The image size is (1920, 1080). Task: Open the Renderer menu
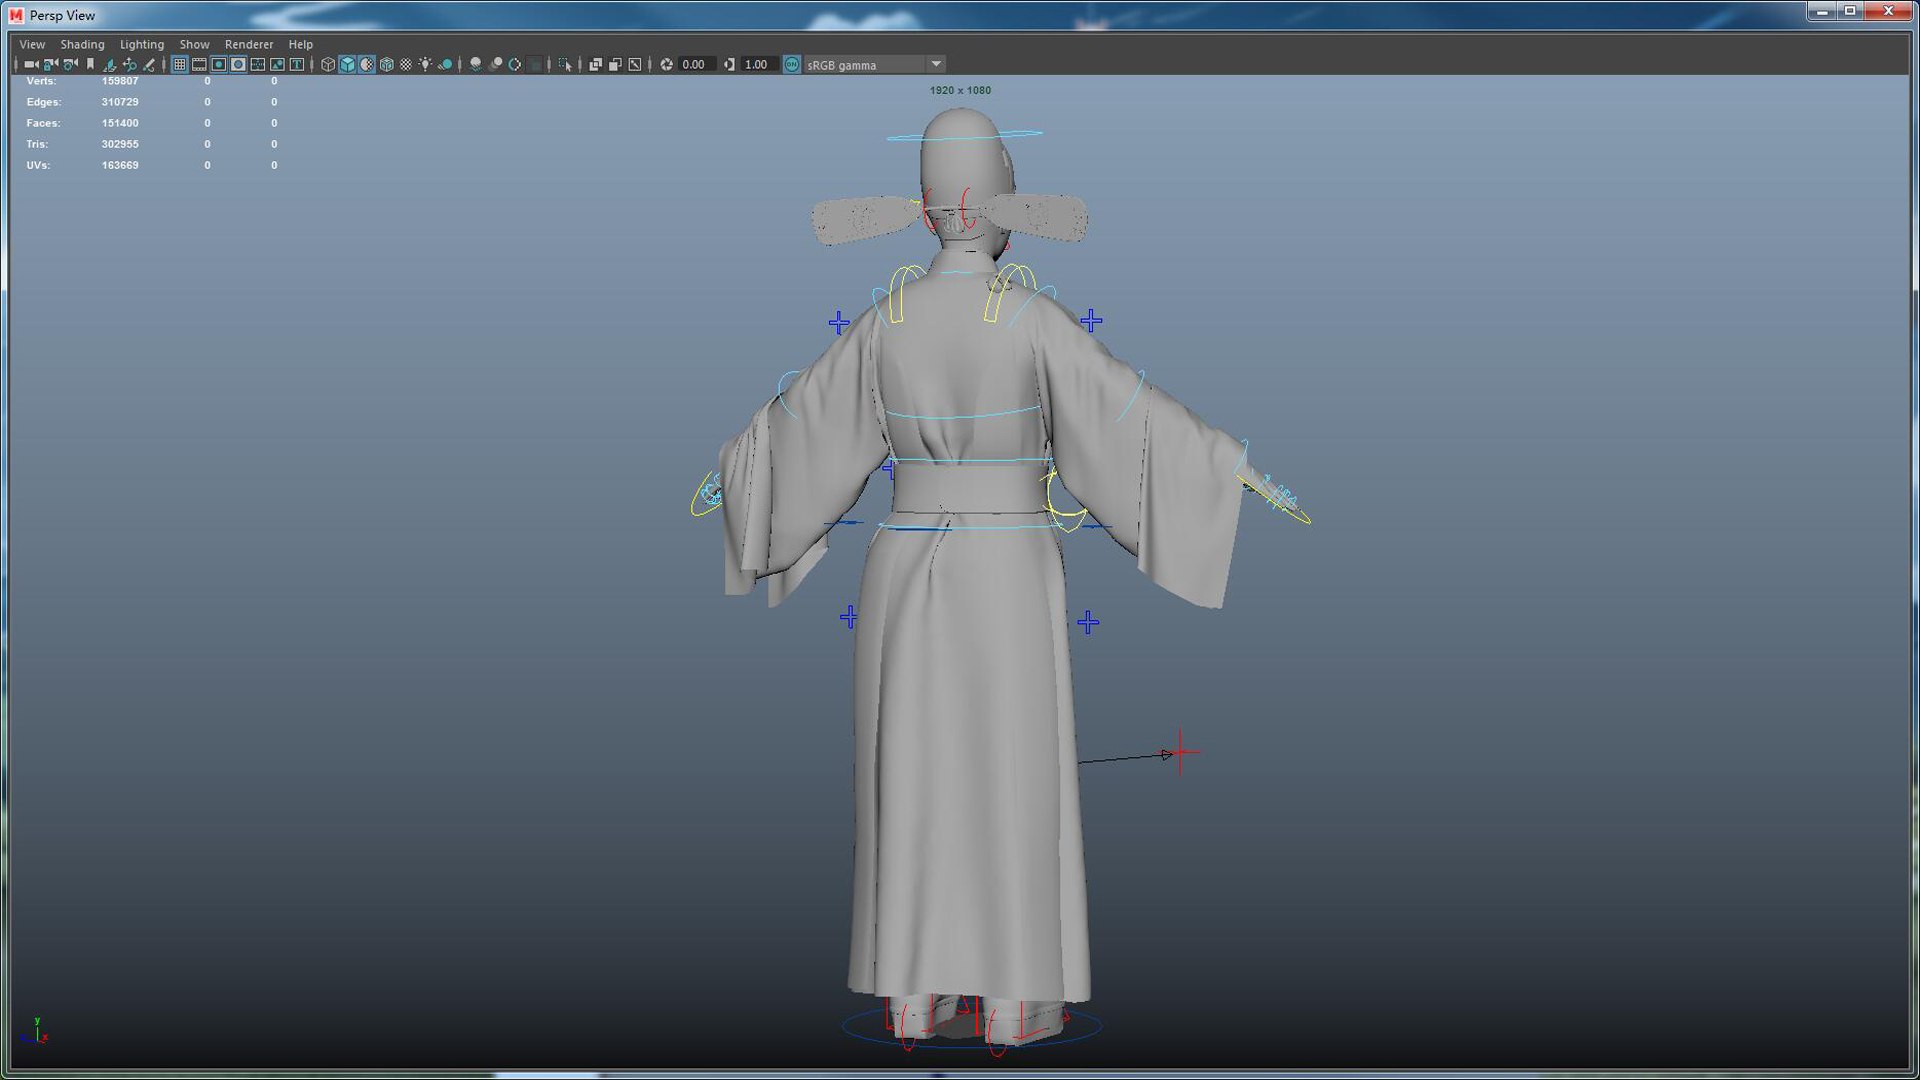248,44
